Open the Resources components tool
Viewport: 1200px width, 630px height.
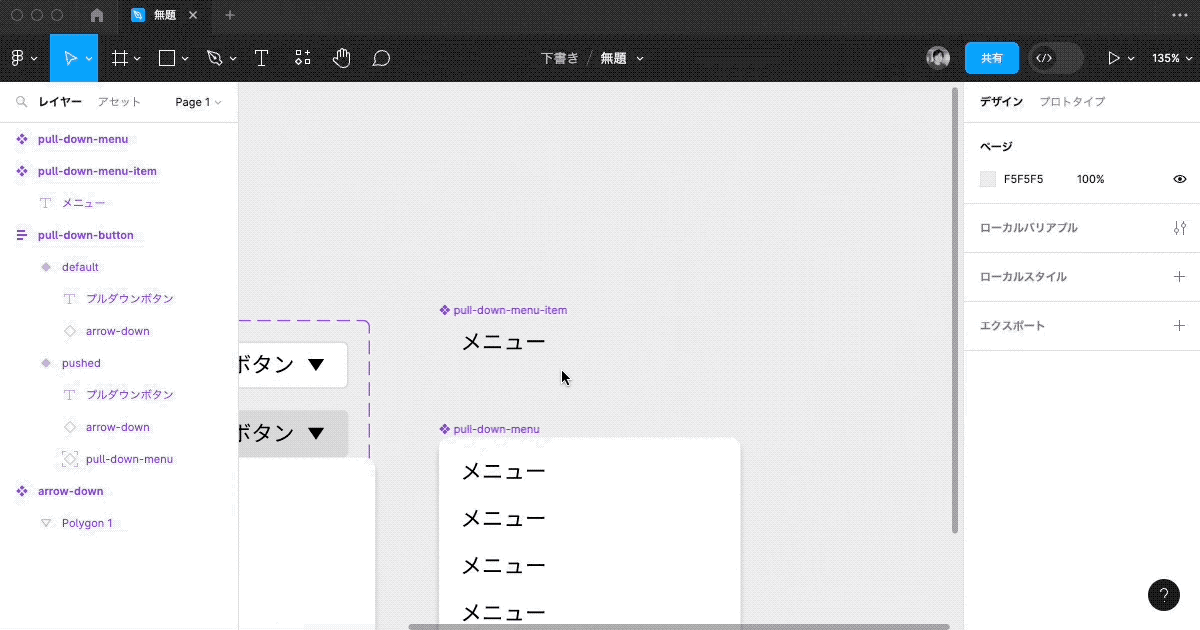pyautogui.click(x=303, y=58)
